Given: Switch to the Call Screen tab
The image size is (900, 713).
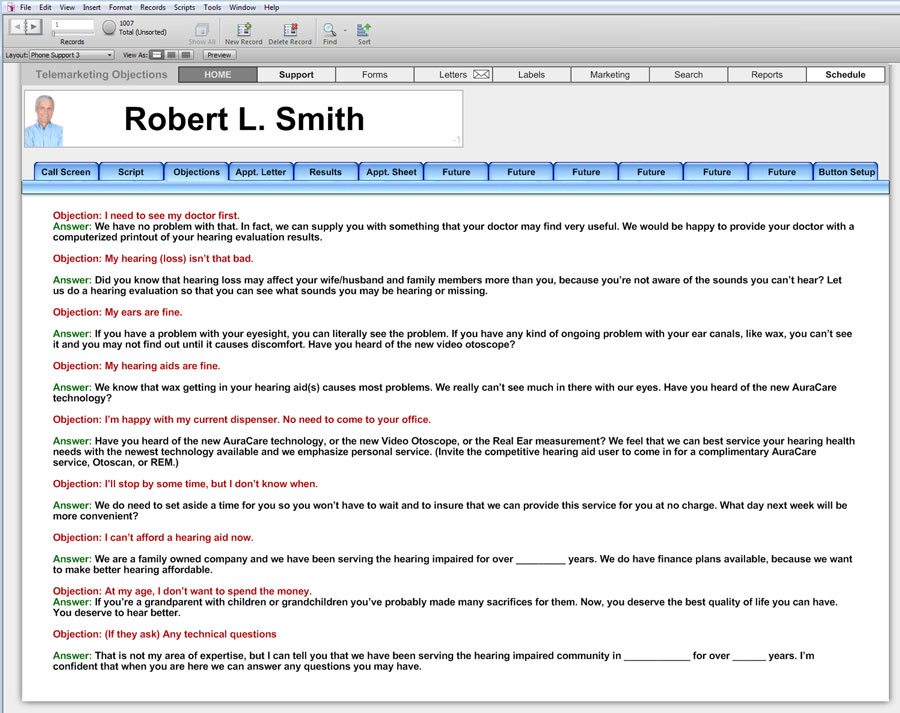Looking at the screenshot, I should coord(66,172).
